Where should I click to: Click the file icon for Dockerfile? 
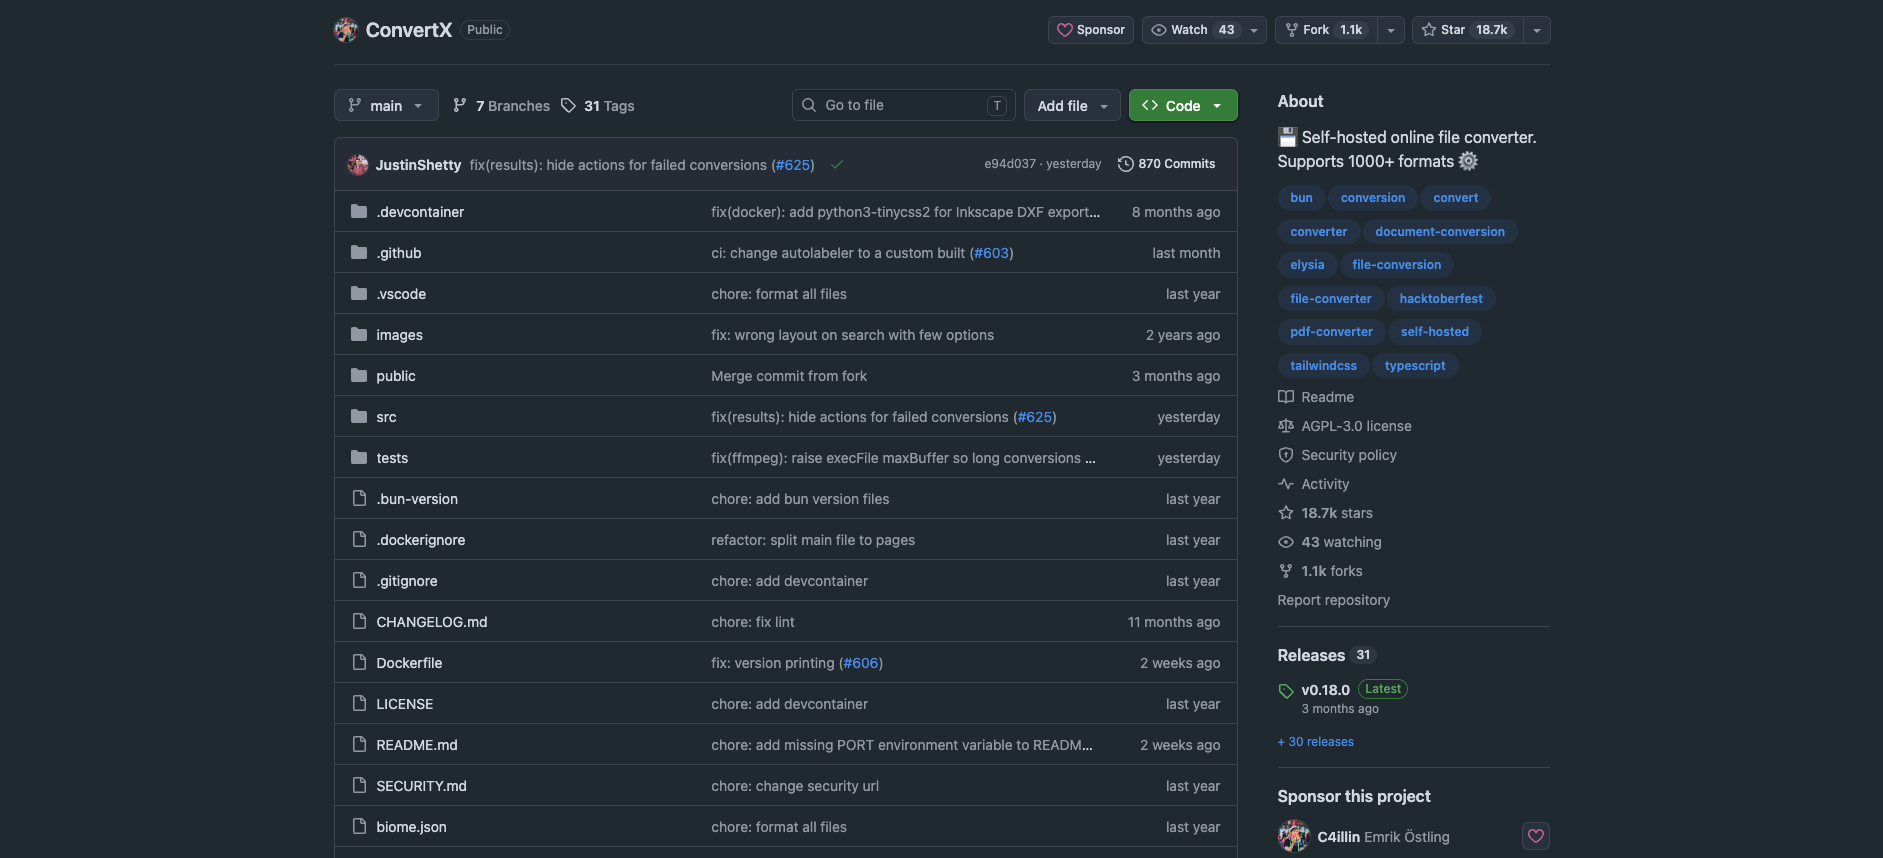[x=359, y=663]
